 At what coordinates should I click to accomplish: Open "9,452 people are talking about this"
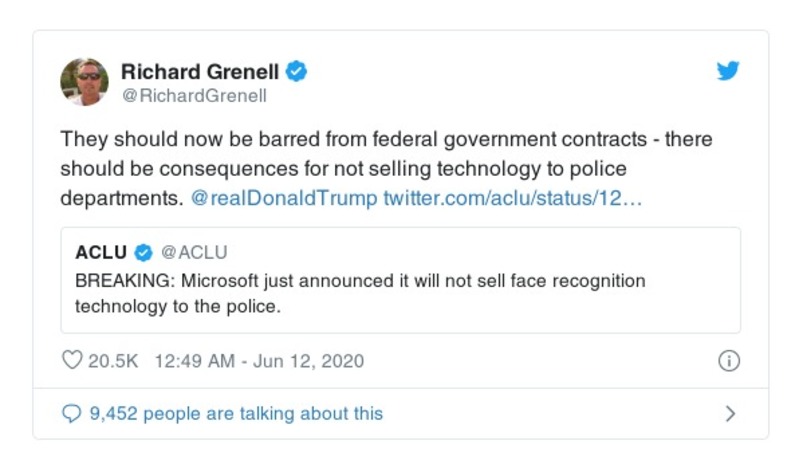point(236,413)
